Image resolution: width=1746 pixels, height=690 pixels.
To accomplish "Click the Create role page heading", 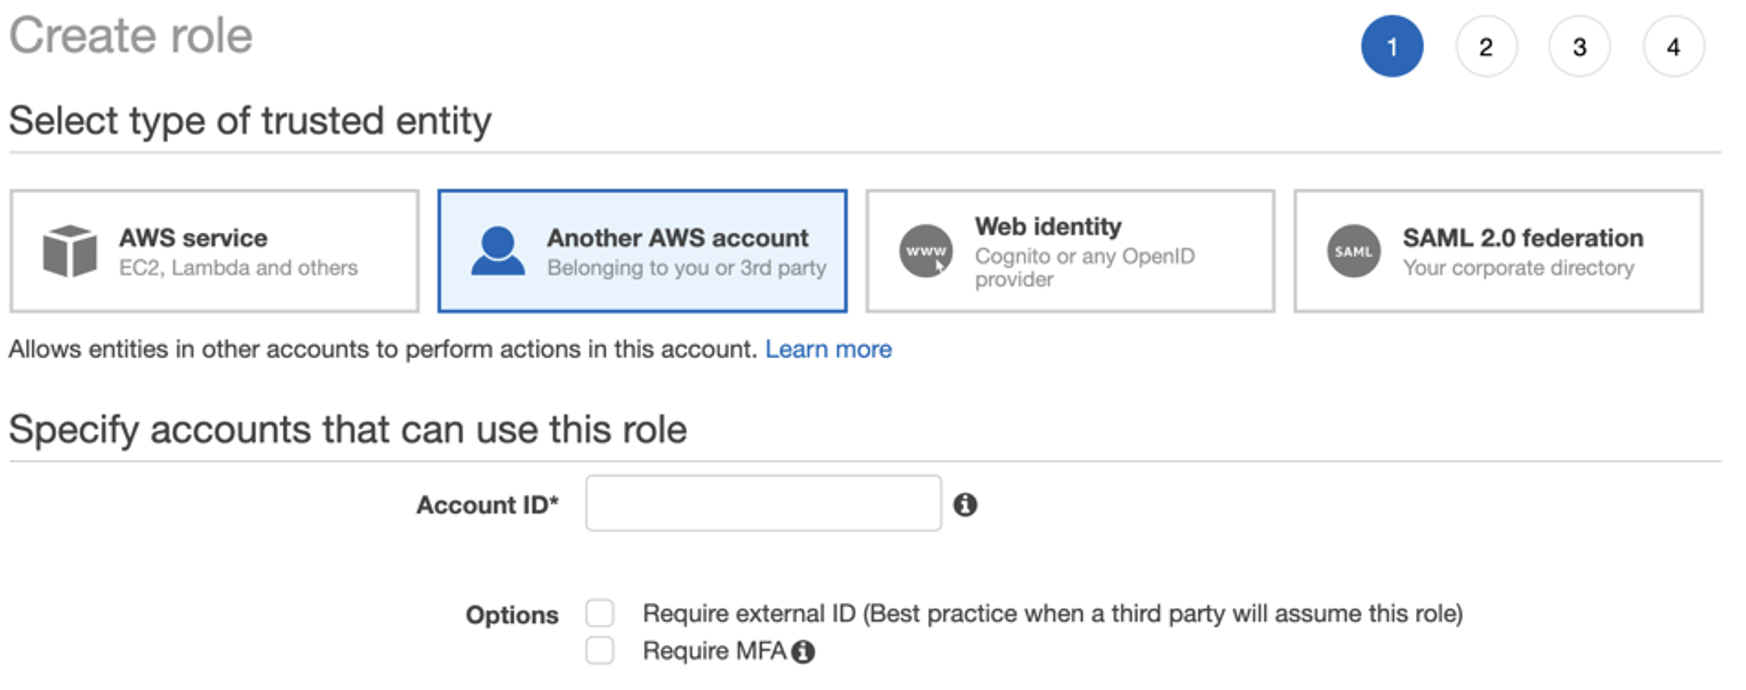I will 130,35.
